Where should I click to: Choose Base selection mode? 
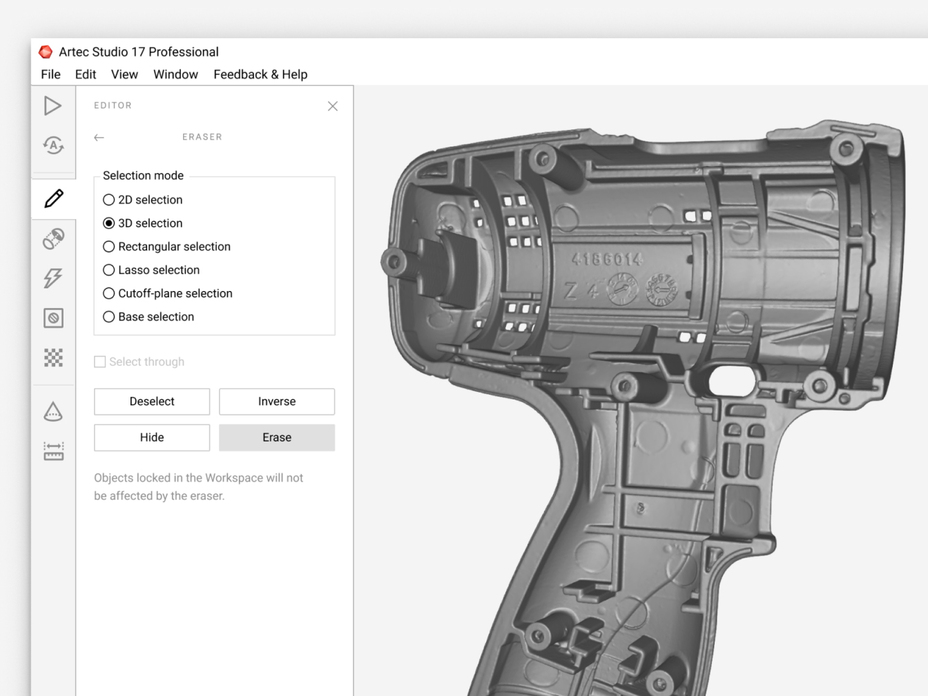[x=149, y=317]
